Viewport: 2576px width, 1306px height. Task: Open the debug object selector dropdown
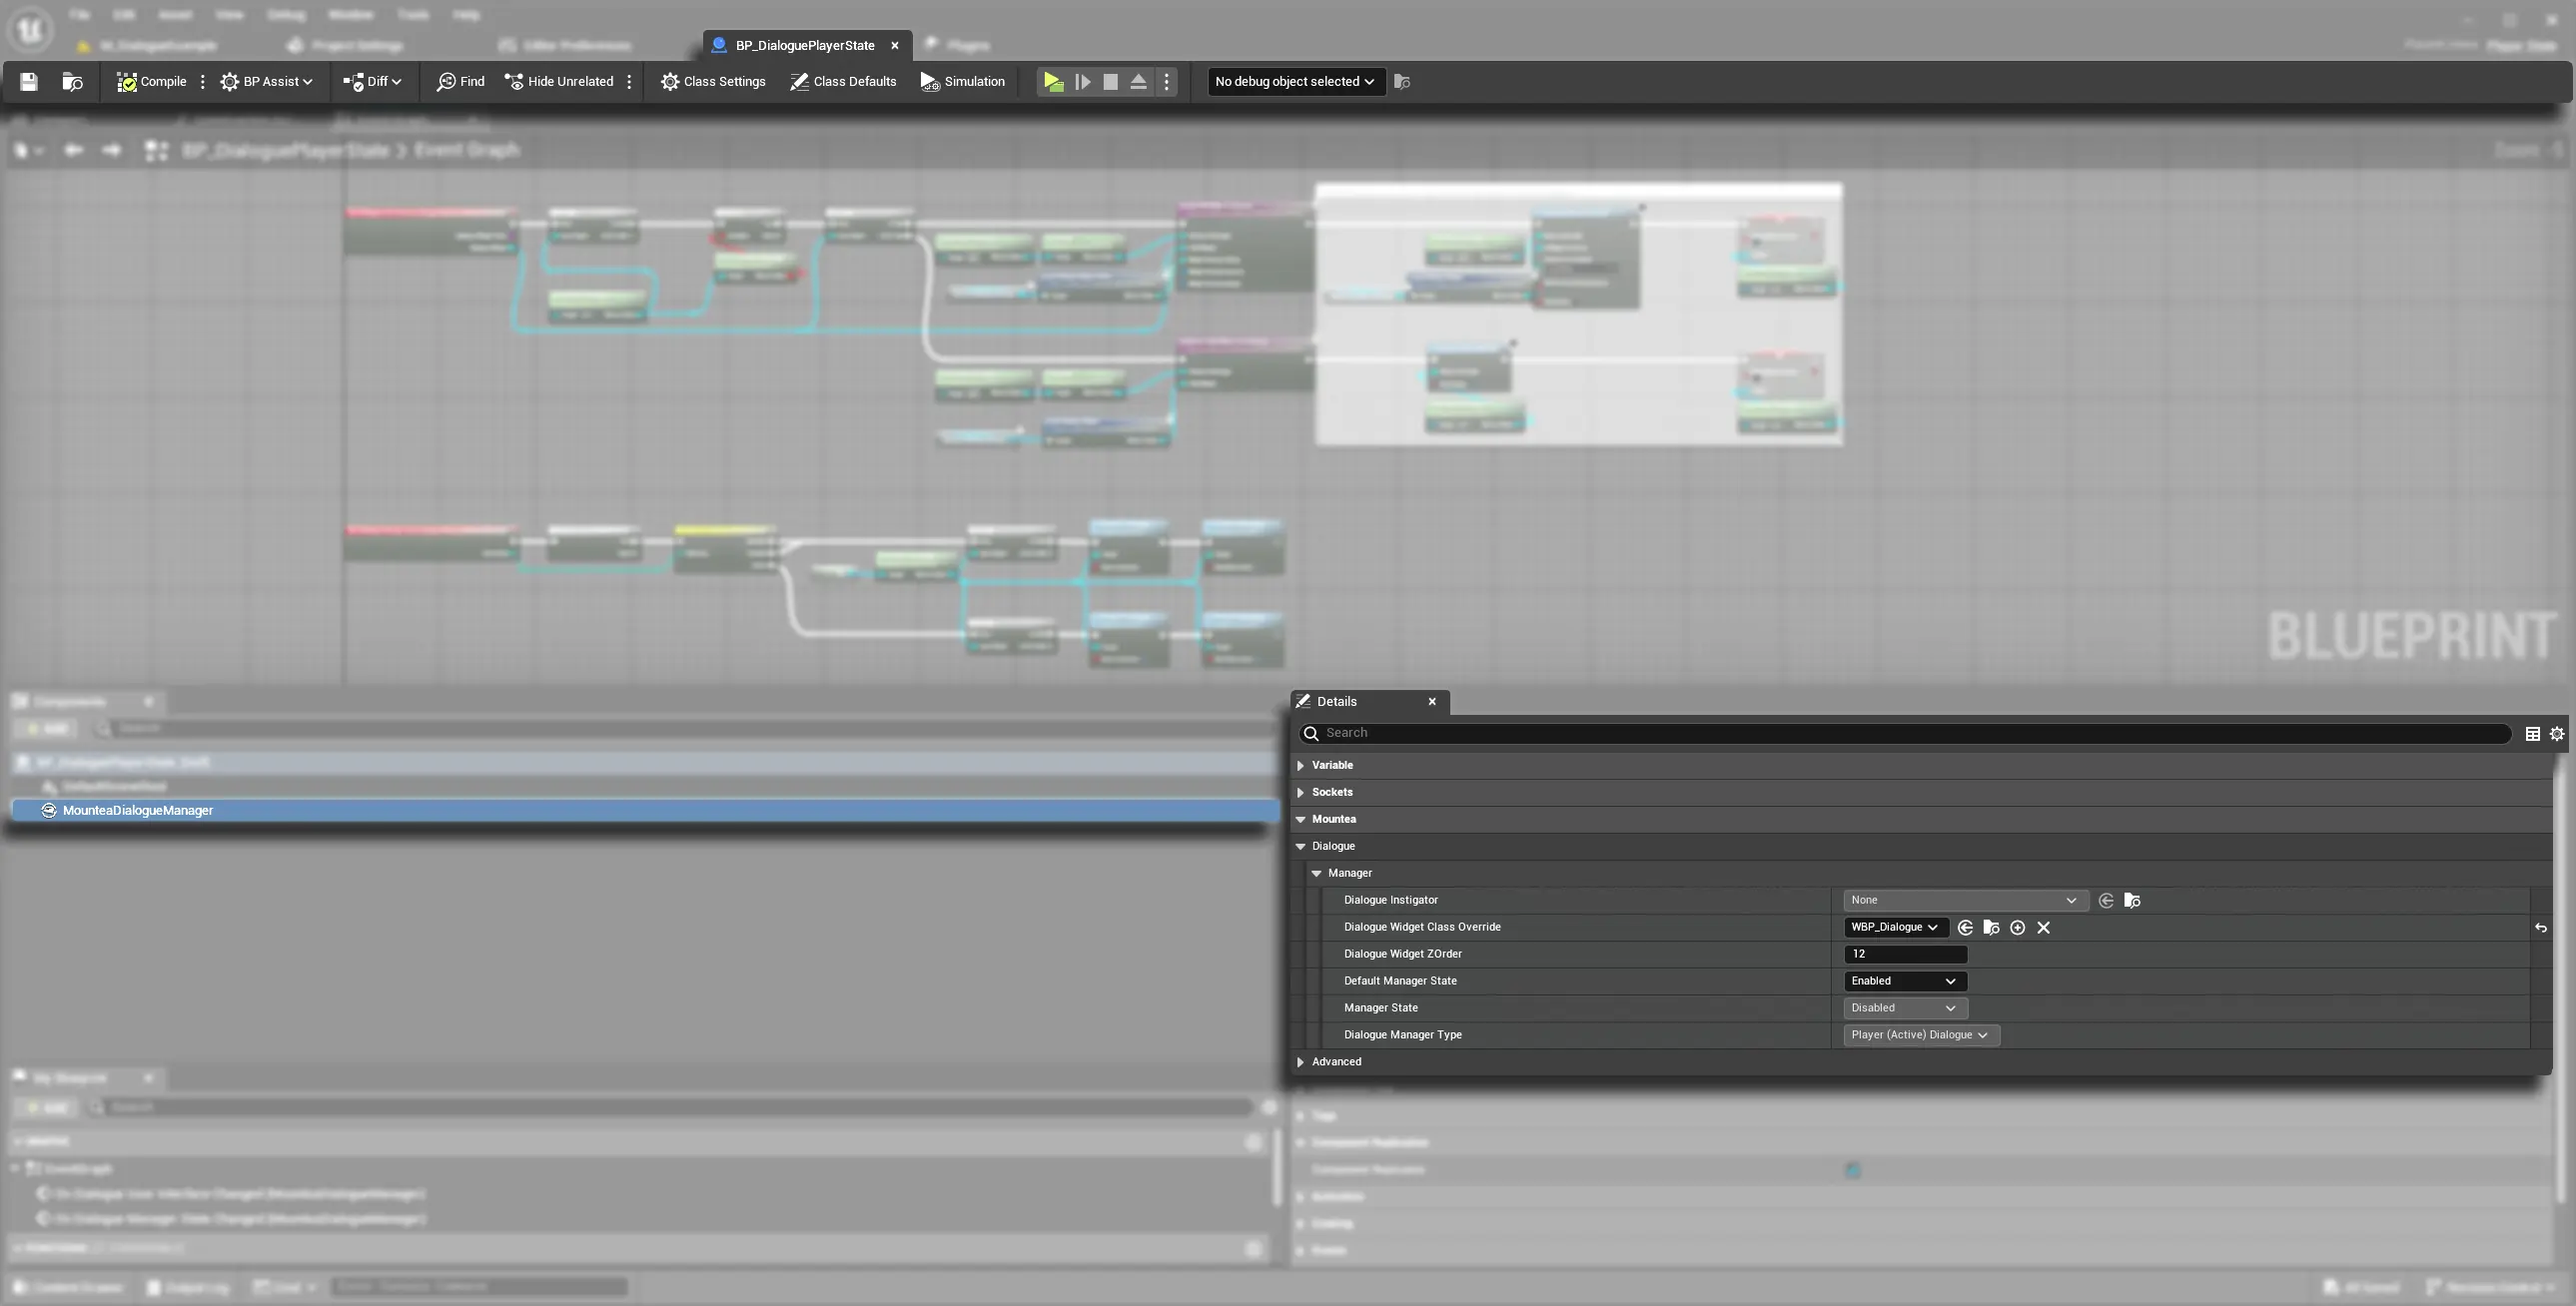pos(1294,82)
